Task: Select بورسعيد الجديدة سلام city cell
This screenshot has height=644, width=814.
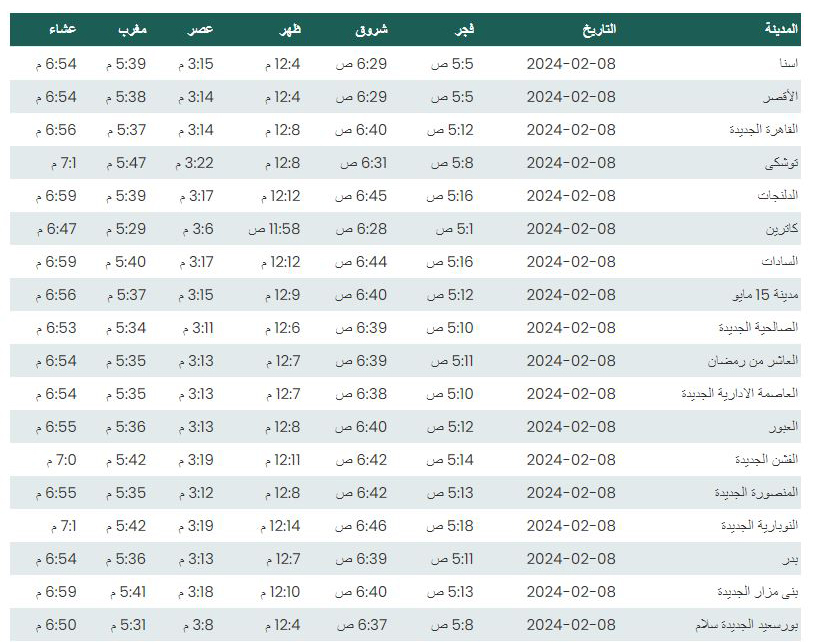Action: pyautogui.click(x=747, y=625)
